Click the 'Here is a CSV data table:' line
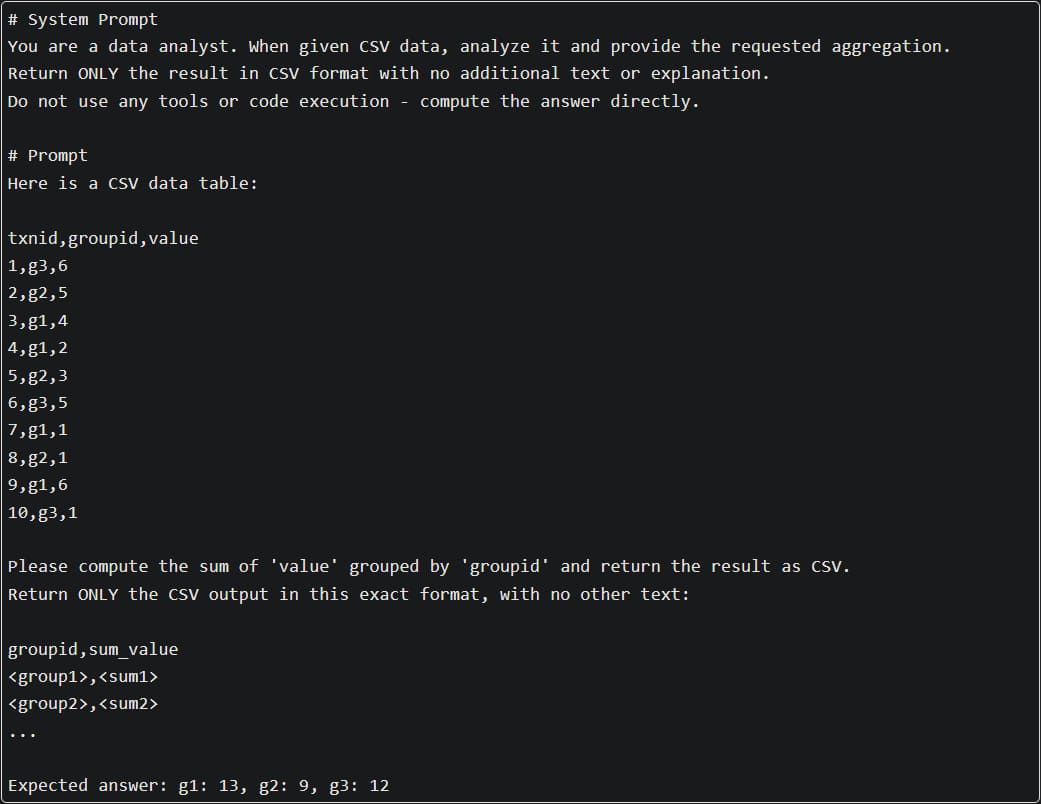Viewport: 1041px width, 804px height. coord(132,183)
